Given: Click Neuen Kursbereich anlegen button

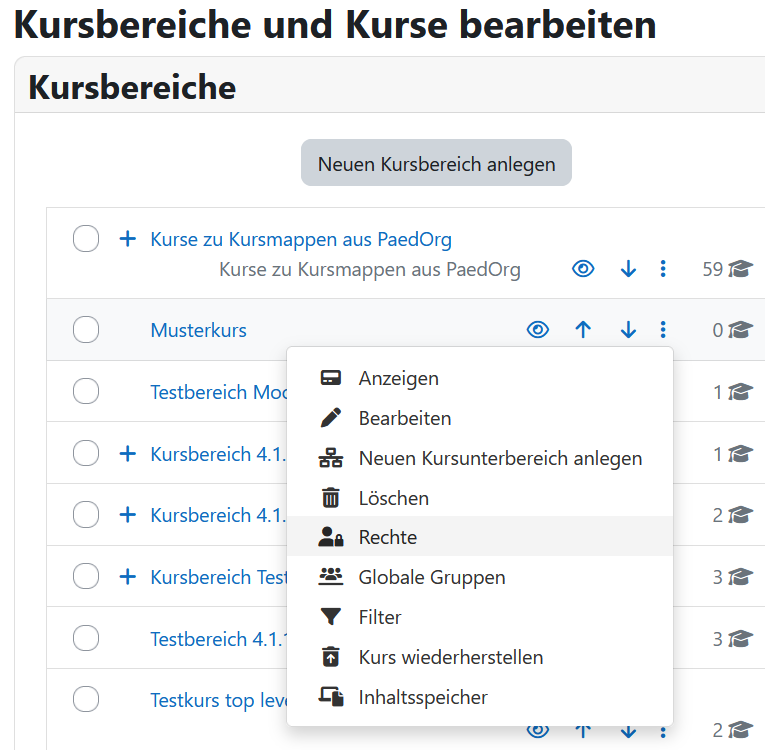Looking at the screenshot, I should click(x=436, y=163).
